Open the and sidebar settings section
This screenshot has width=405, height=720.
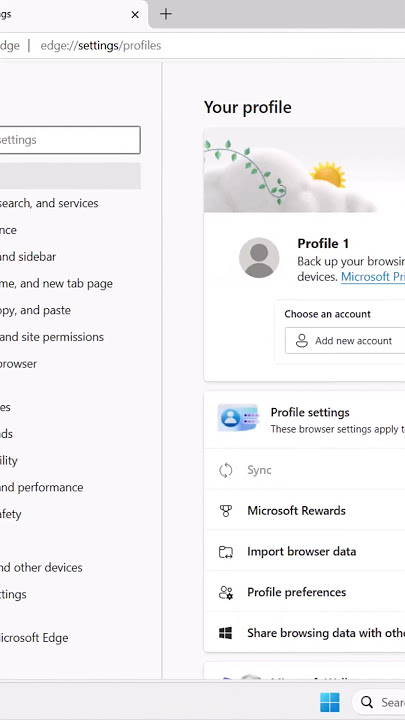[28, 257]
